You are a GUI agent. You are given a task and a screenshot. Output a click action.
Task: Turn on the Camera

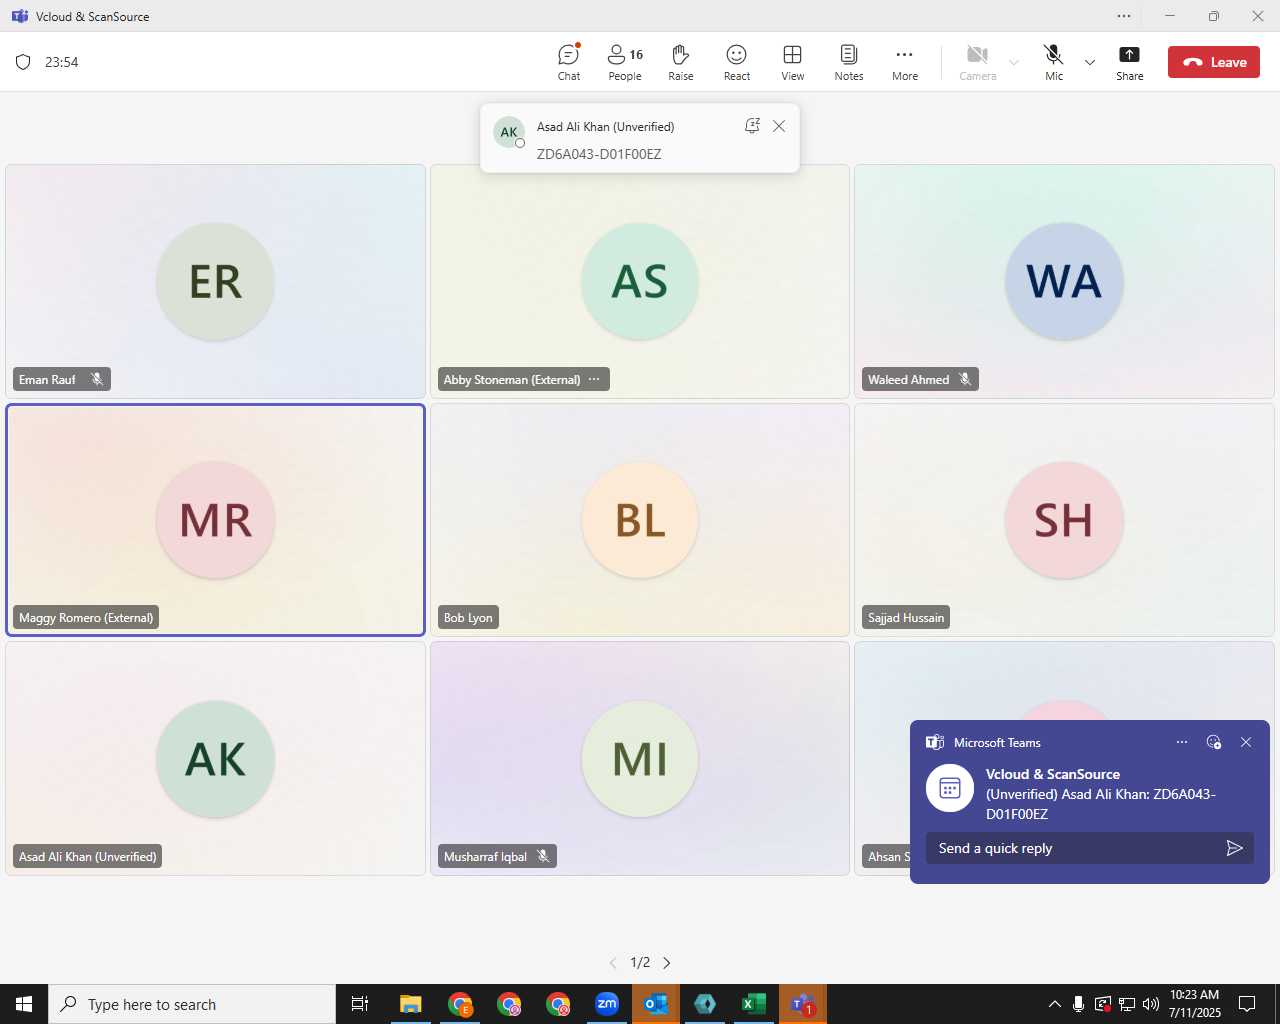pos(978,62)
